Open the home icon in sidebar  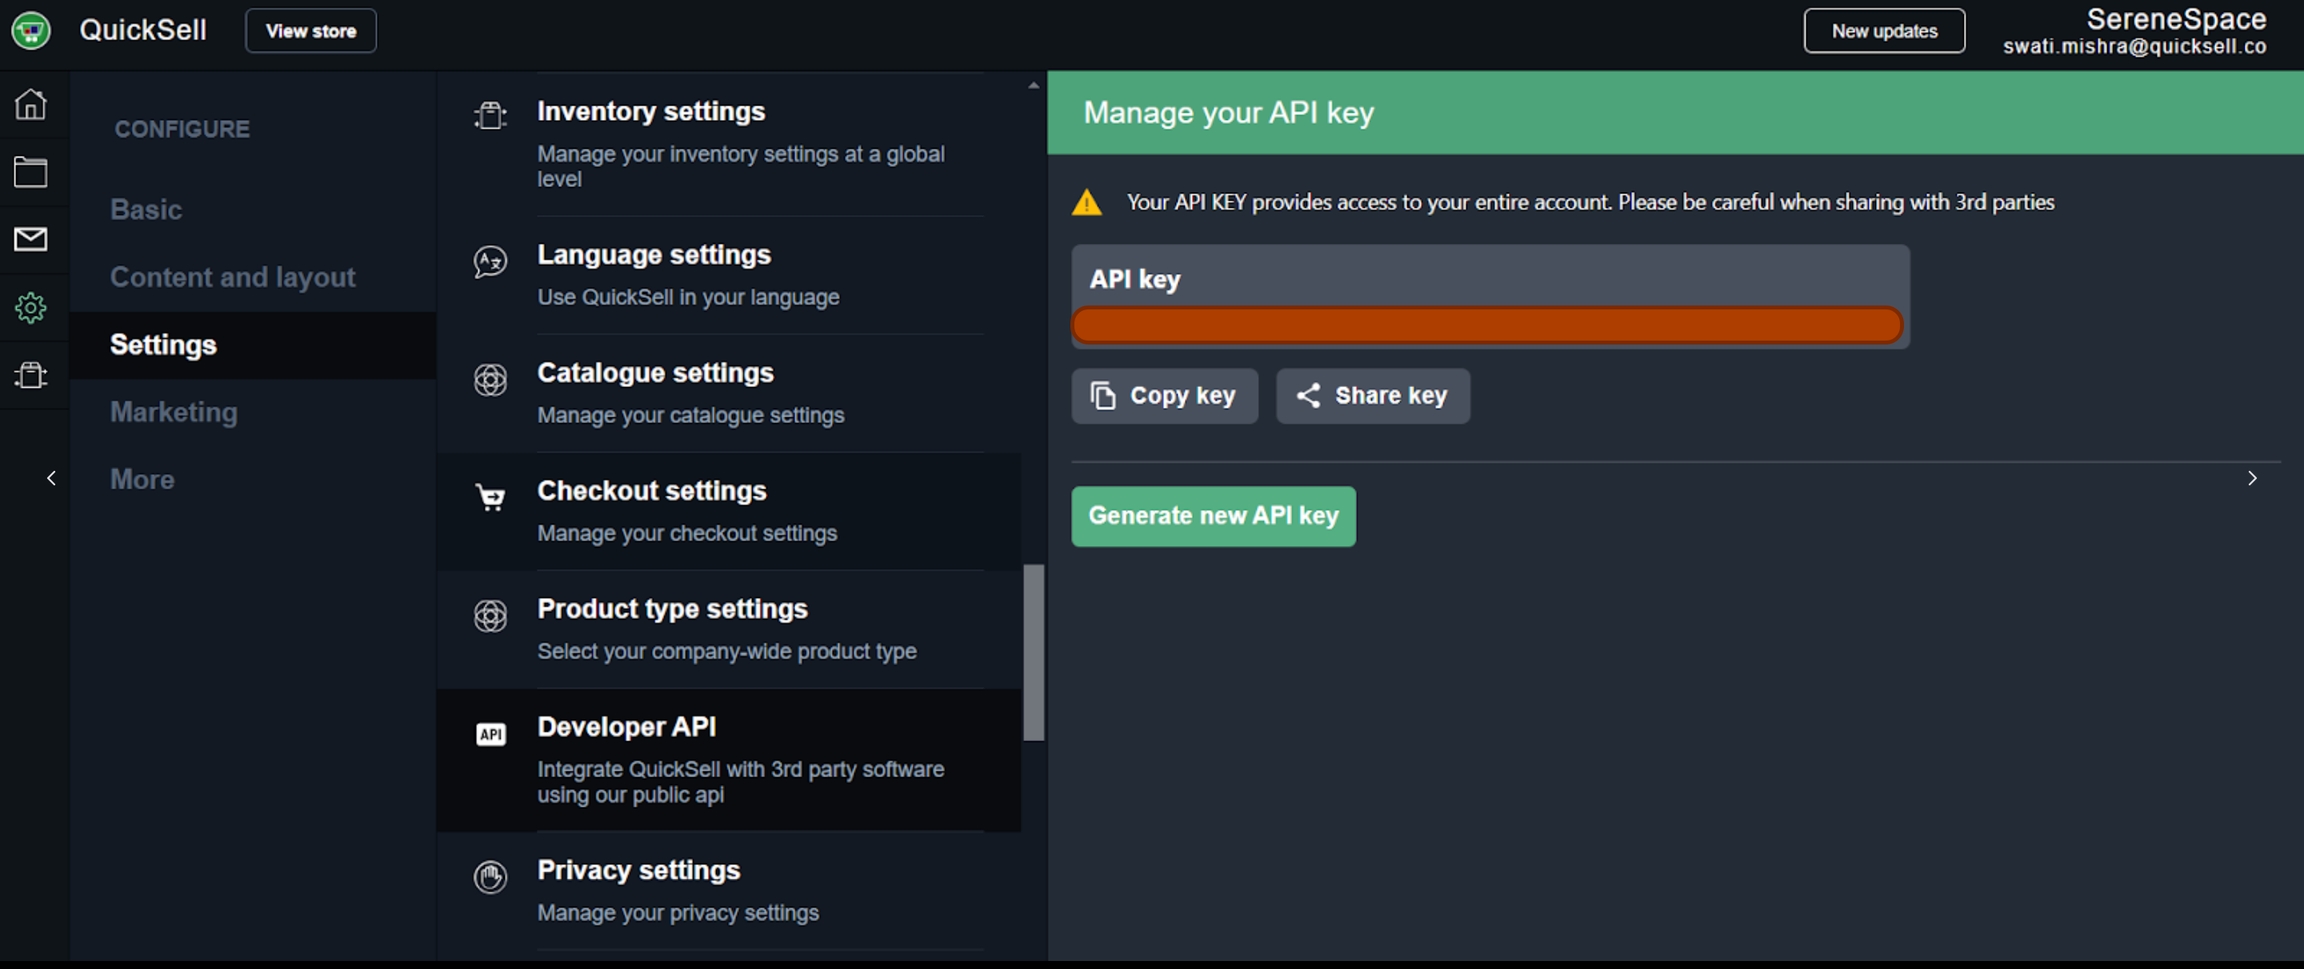click(x=31, y=104)
